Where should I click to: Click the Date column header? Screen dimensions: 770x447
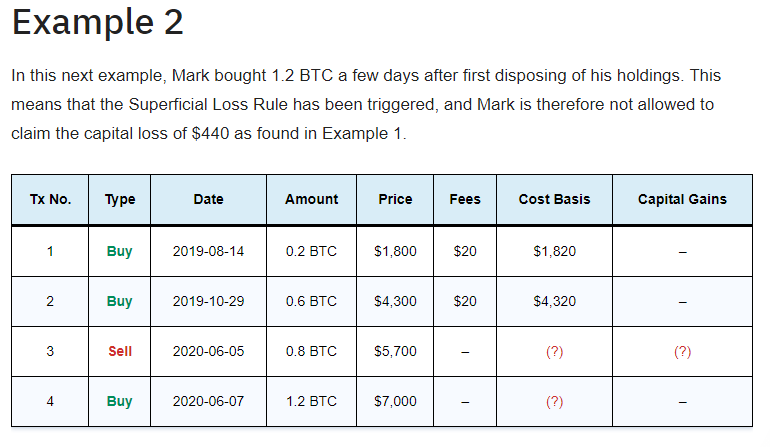click(x=208, y=199)
